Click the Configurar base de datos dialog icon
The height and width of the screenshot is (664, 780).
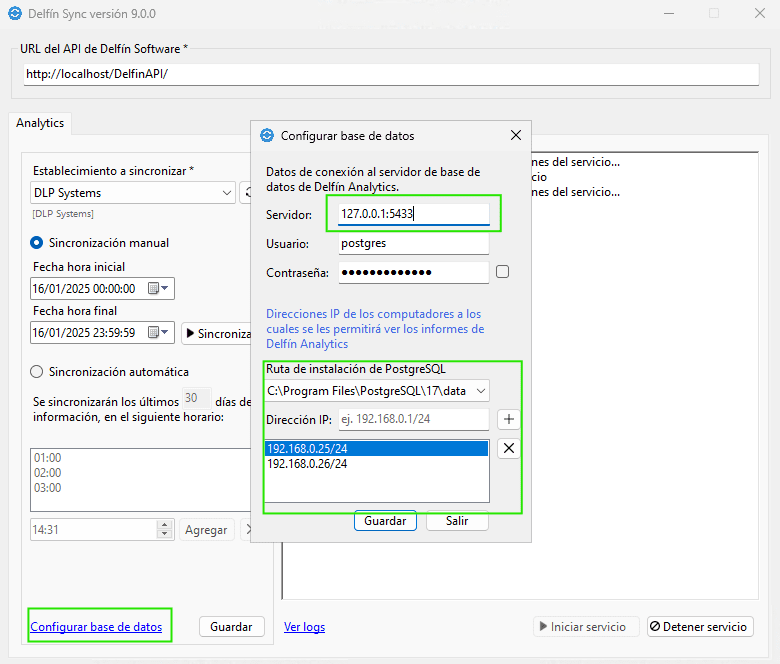click(x=267, y=135)
